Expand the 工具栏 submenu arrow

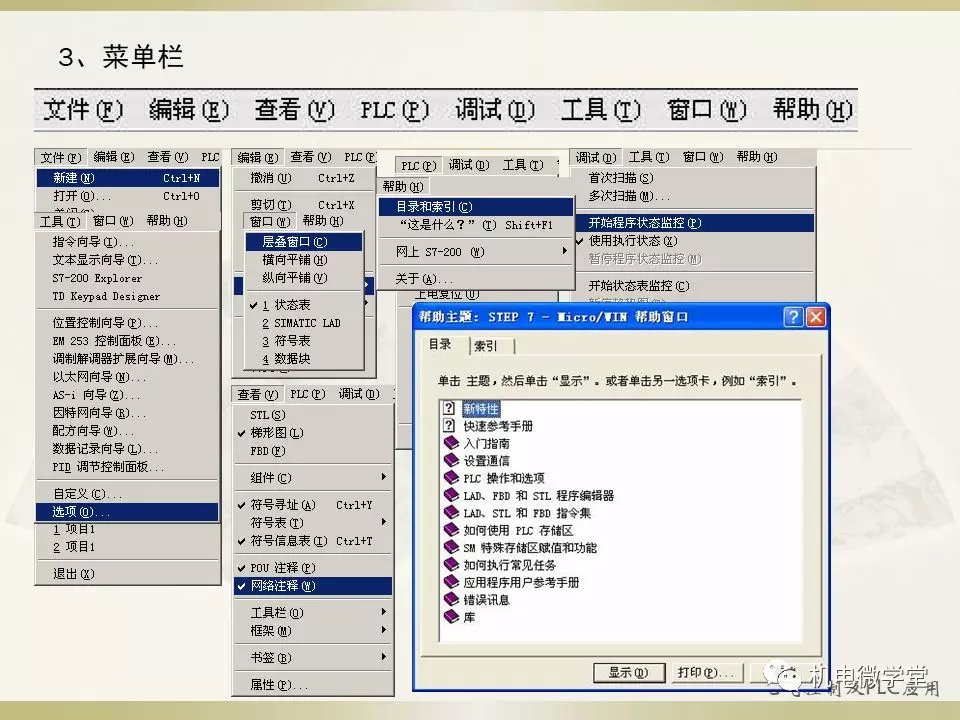point(383,612)
